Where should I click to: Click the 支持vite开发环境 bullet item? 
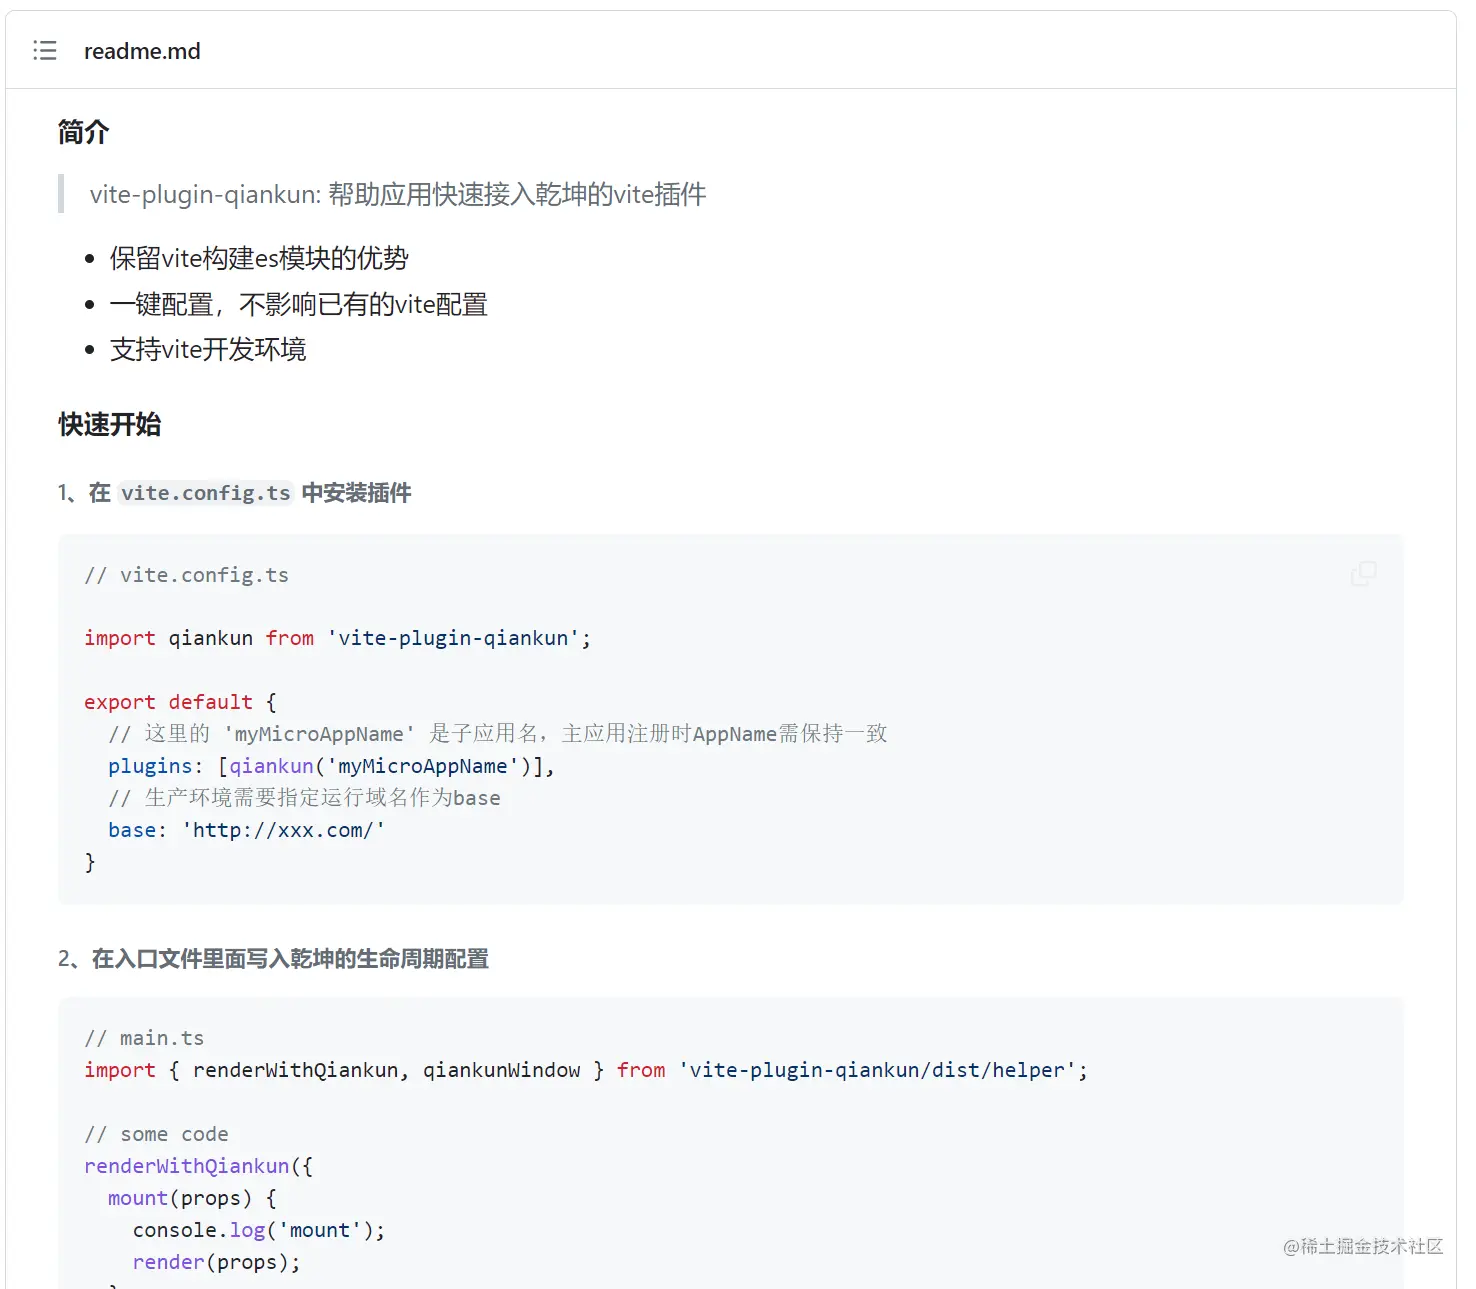[x=207, y=349]
